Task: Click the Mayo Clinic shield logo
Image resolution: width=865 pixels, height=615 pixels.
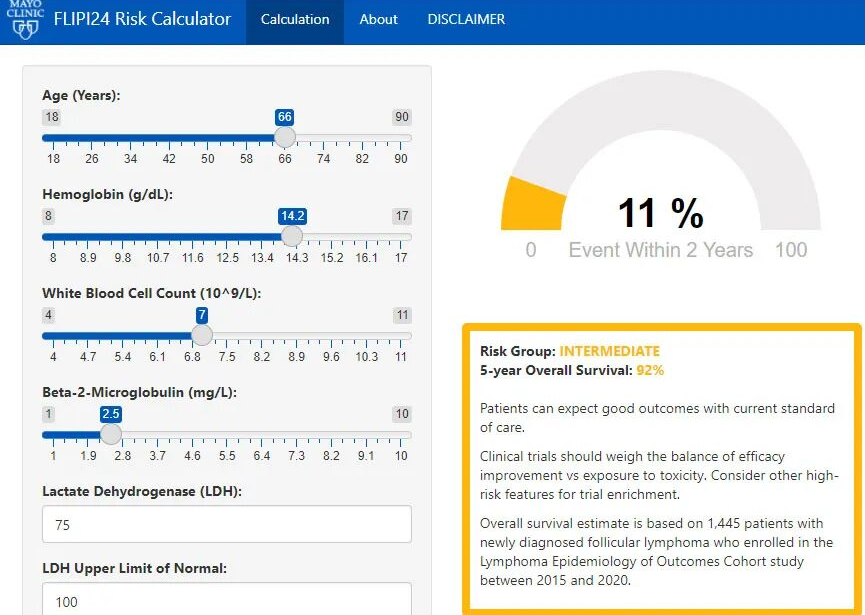Action: [26, 21]
